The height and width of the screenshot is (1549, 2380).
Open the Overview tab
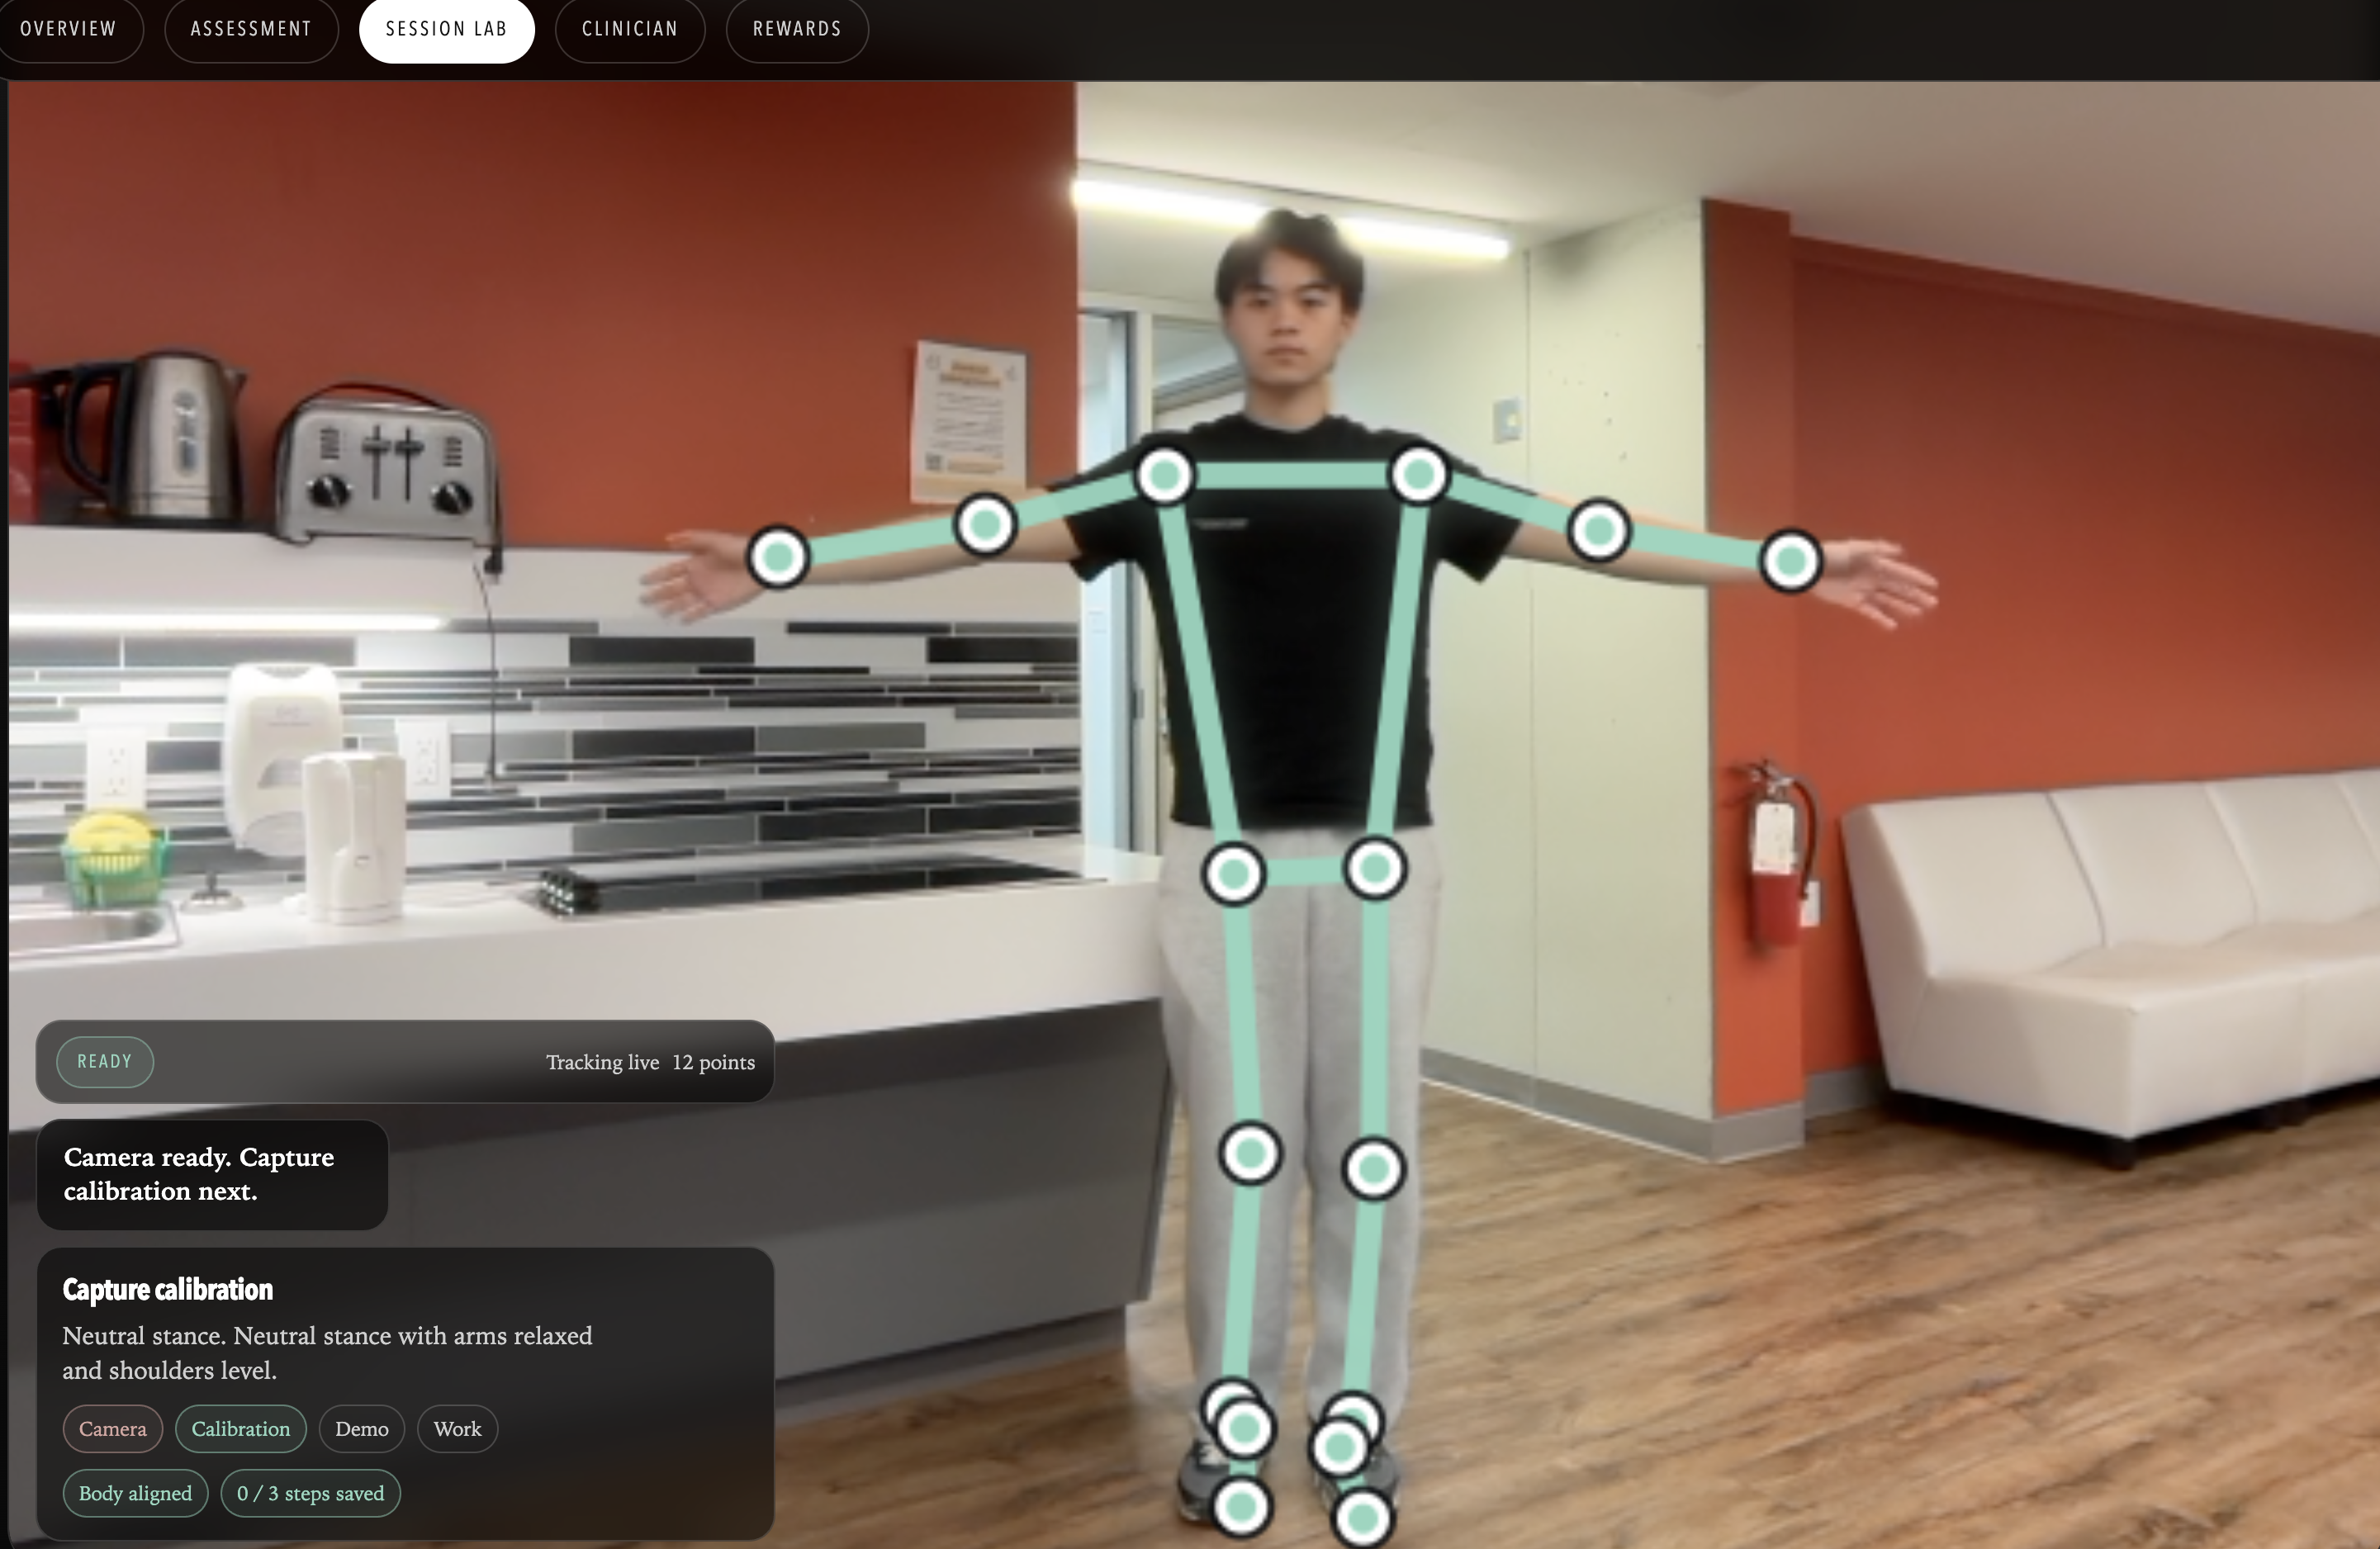click(68, 29)
